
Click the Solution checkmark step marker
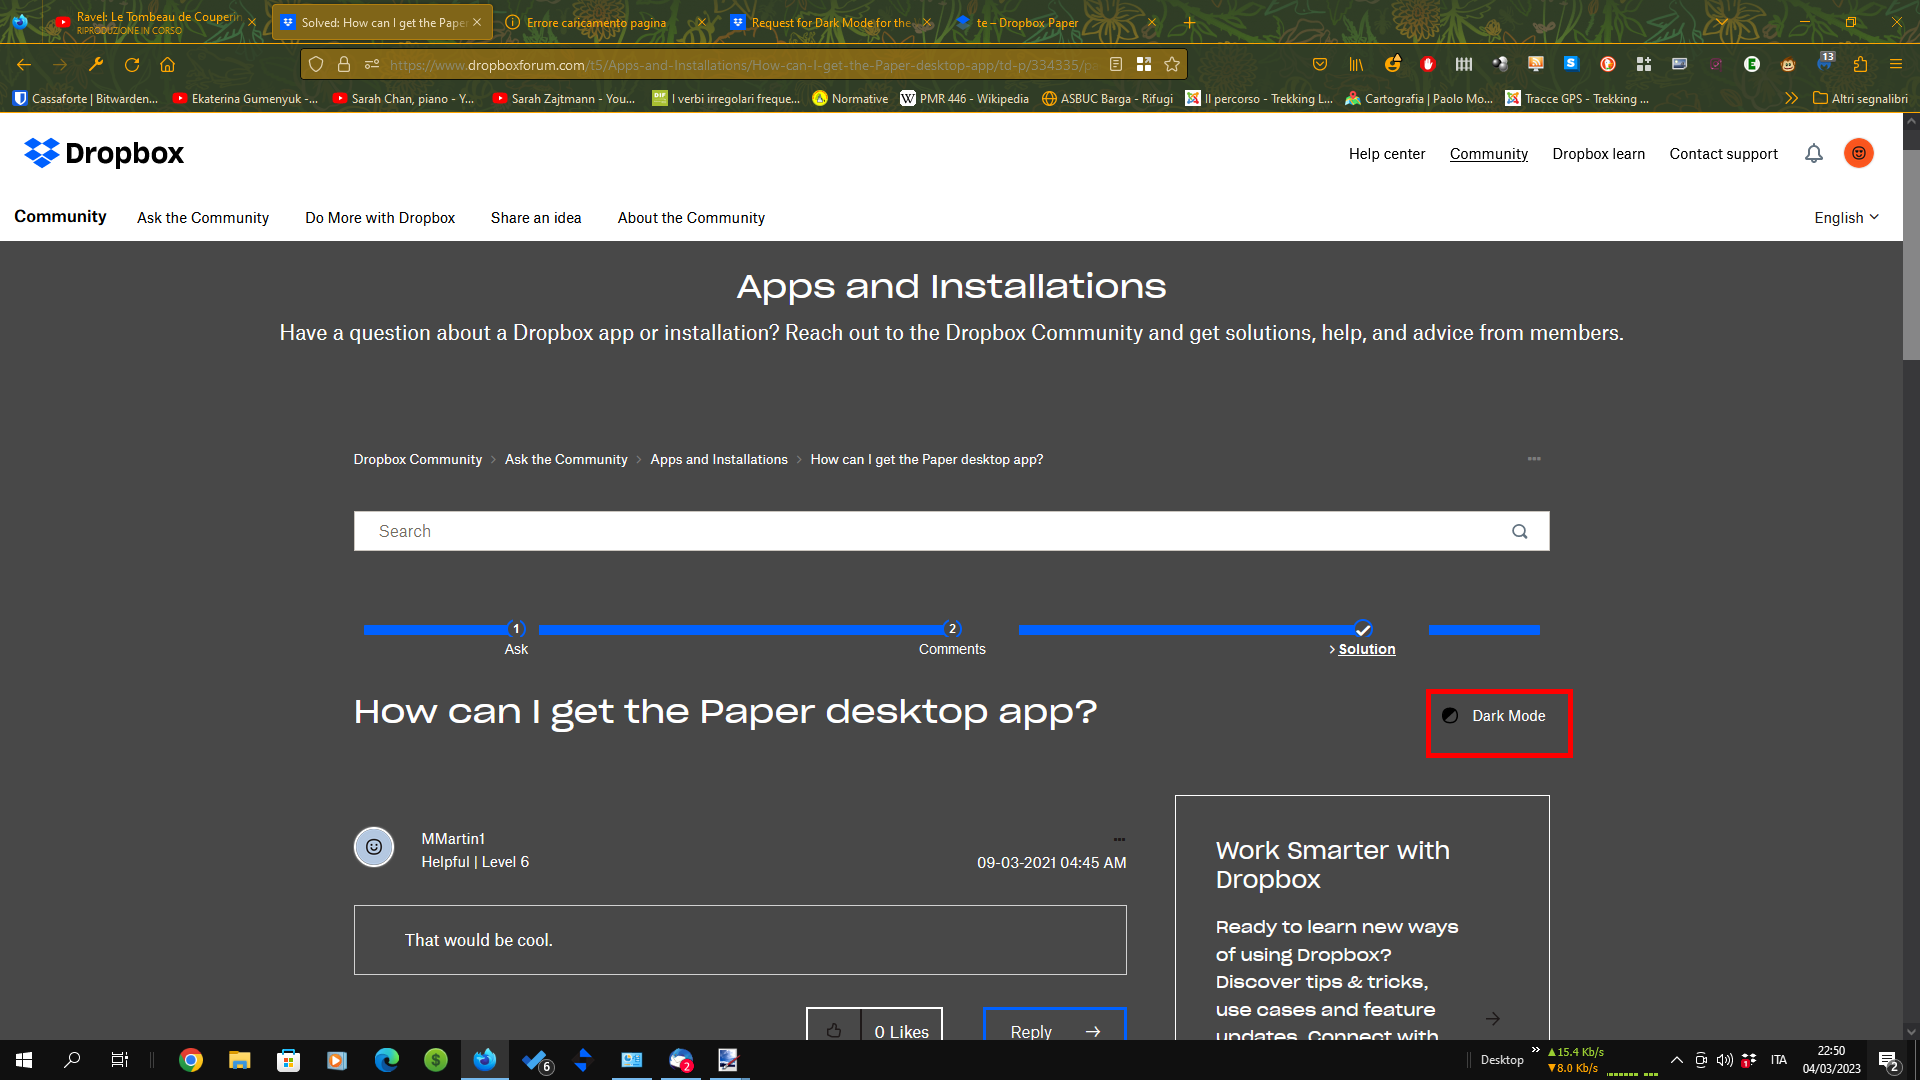(x=1362, y=629)
